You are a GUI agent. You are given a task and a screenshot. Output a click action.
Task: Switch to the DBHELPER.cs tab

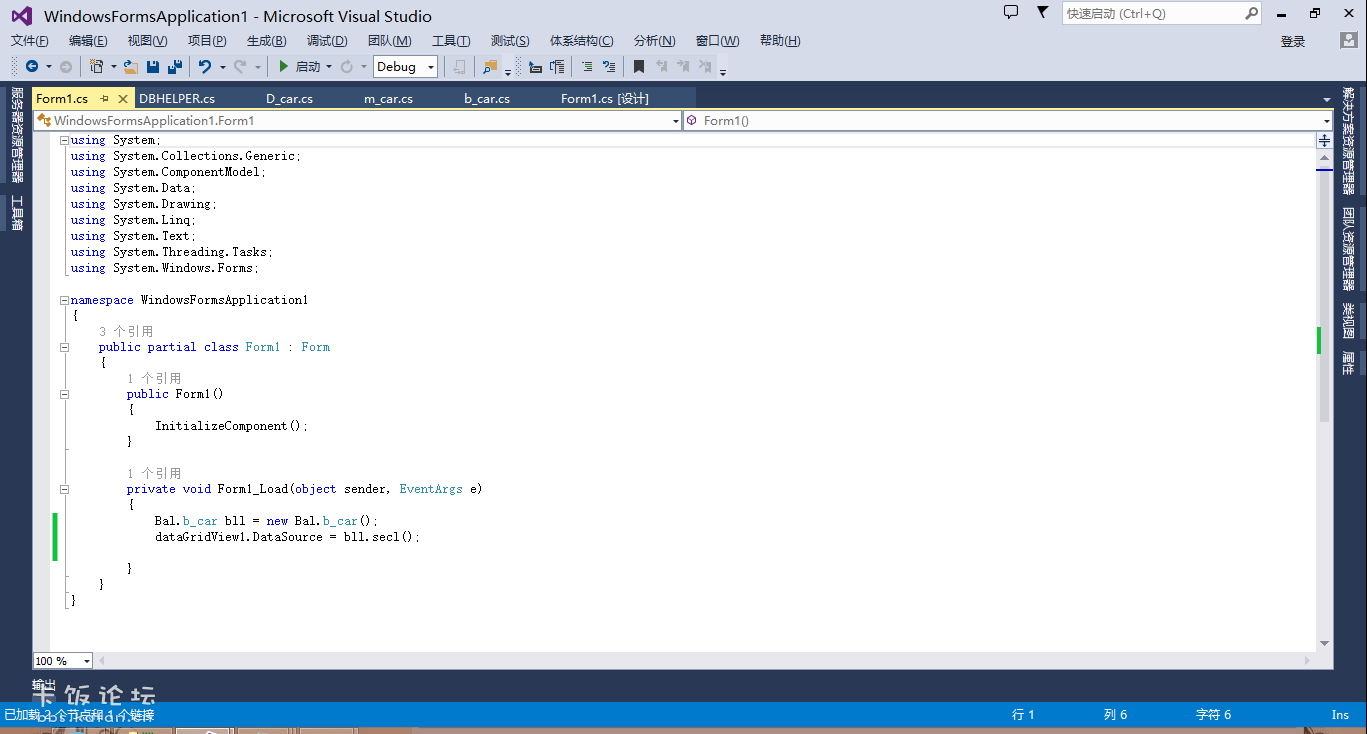pyautogui.click(x=177, y=99)
